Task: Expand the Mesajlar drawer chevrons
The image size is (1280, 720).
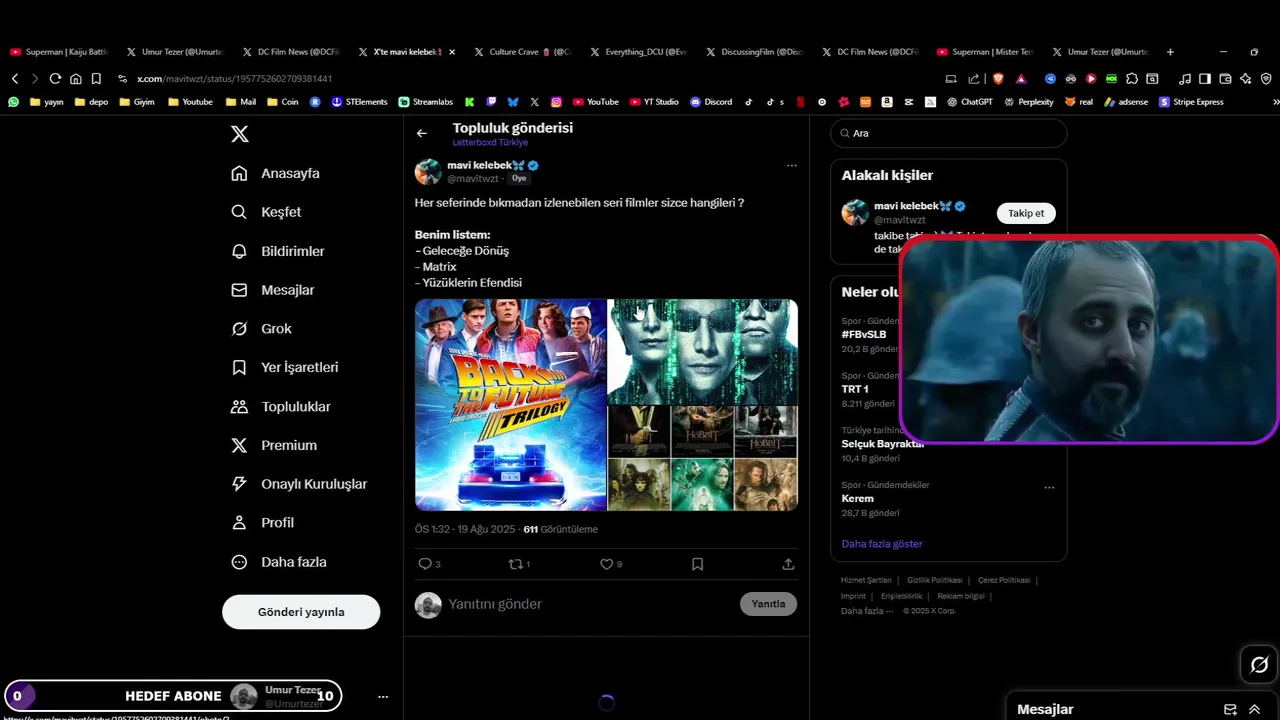Action: 1254,709
